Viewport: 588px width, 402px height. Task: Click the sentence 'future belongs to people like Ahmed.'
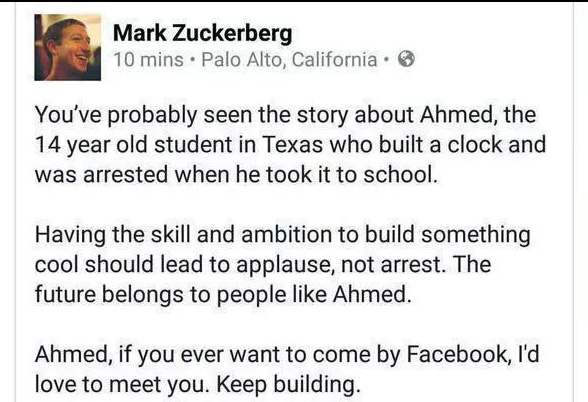tap(223, 294)
